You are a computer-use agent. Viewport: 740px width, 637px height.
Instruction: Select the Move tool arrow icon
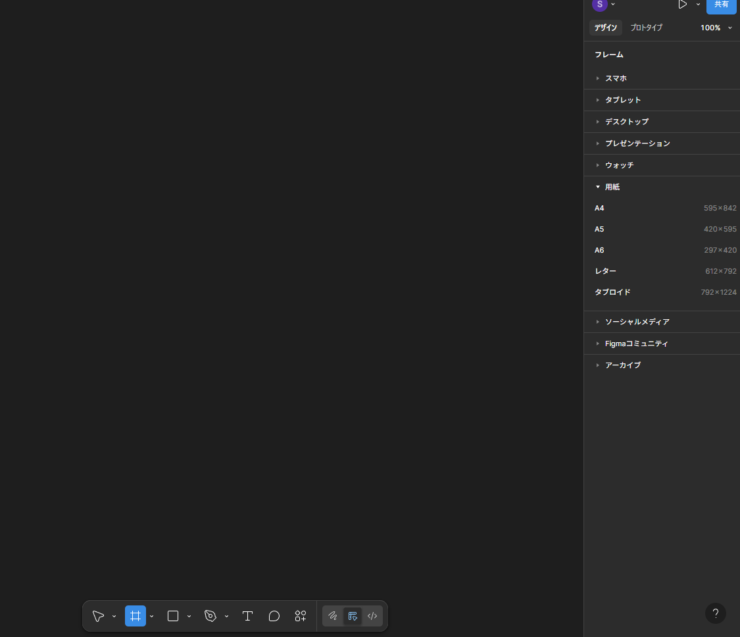click(98, 616)
